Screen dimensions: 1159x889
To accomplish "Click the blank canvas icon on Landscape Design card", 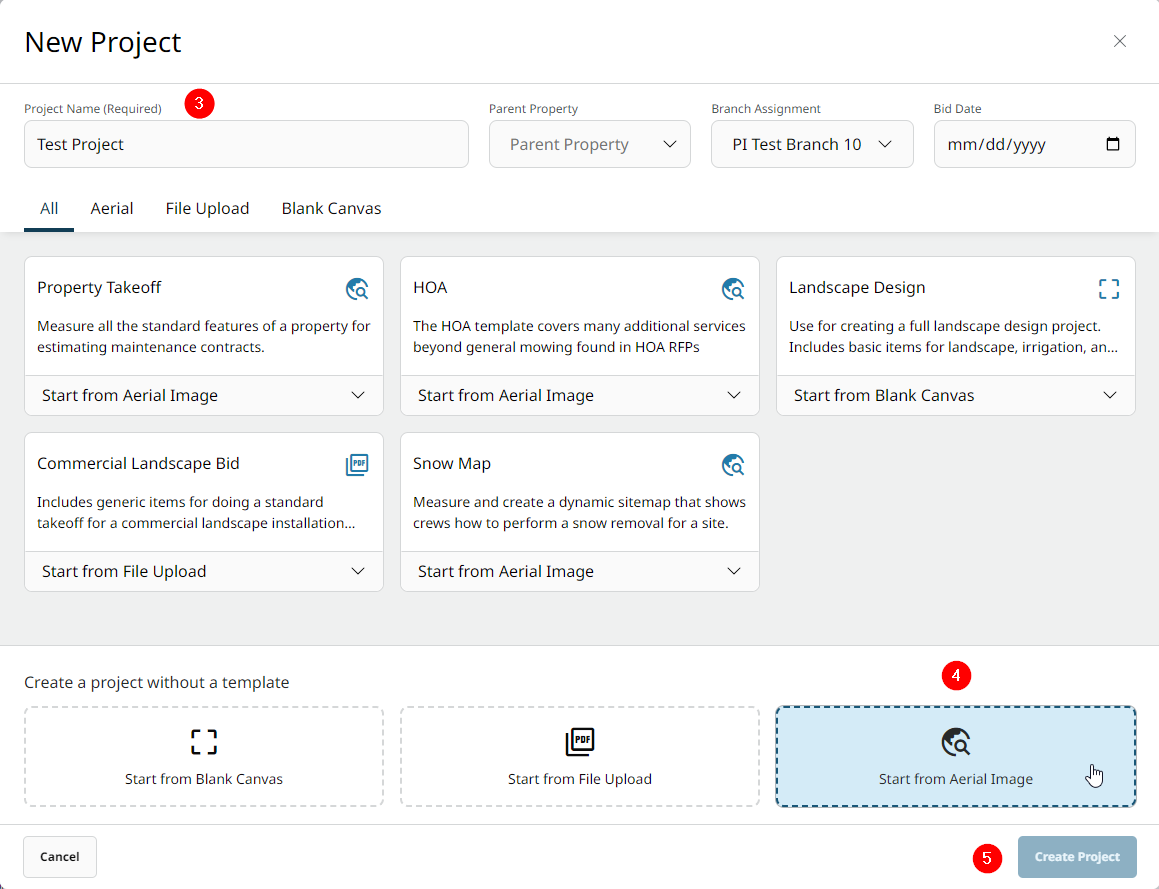I will [1109, 288].
